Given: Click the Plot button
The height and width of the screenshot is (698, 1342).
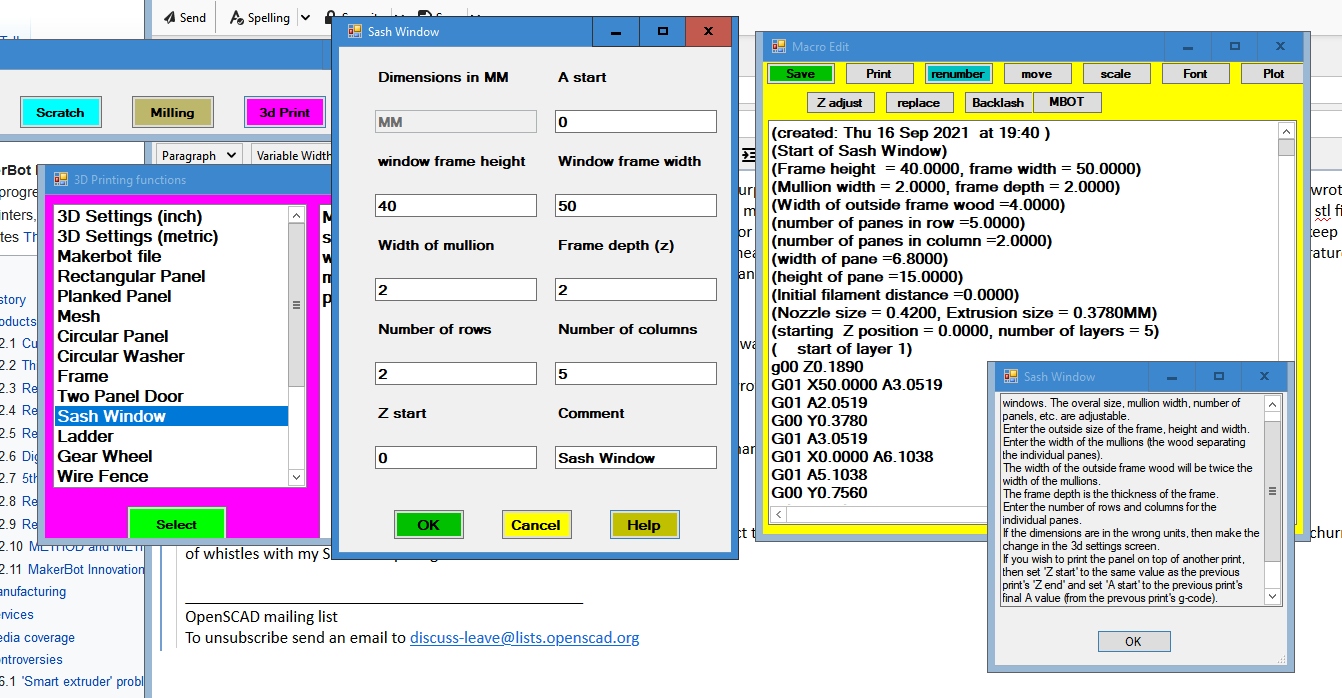Looking at the screenshot, I should coord(1272,74).
